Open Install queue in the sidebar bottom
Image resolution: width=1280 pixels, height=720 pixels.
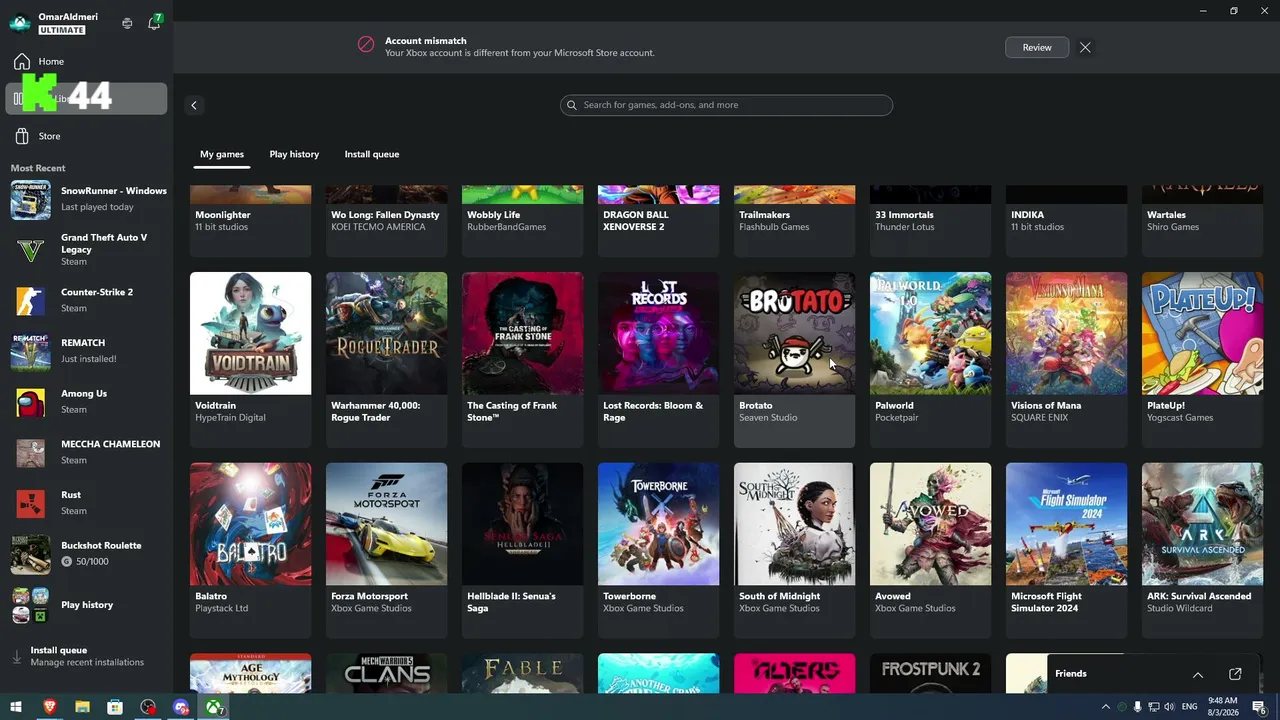(x=88, y=656)
